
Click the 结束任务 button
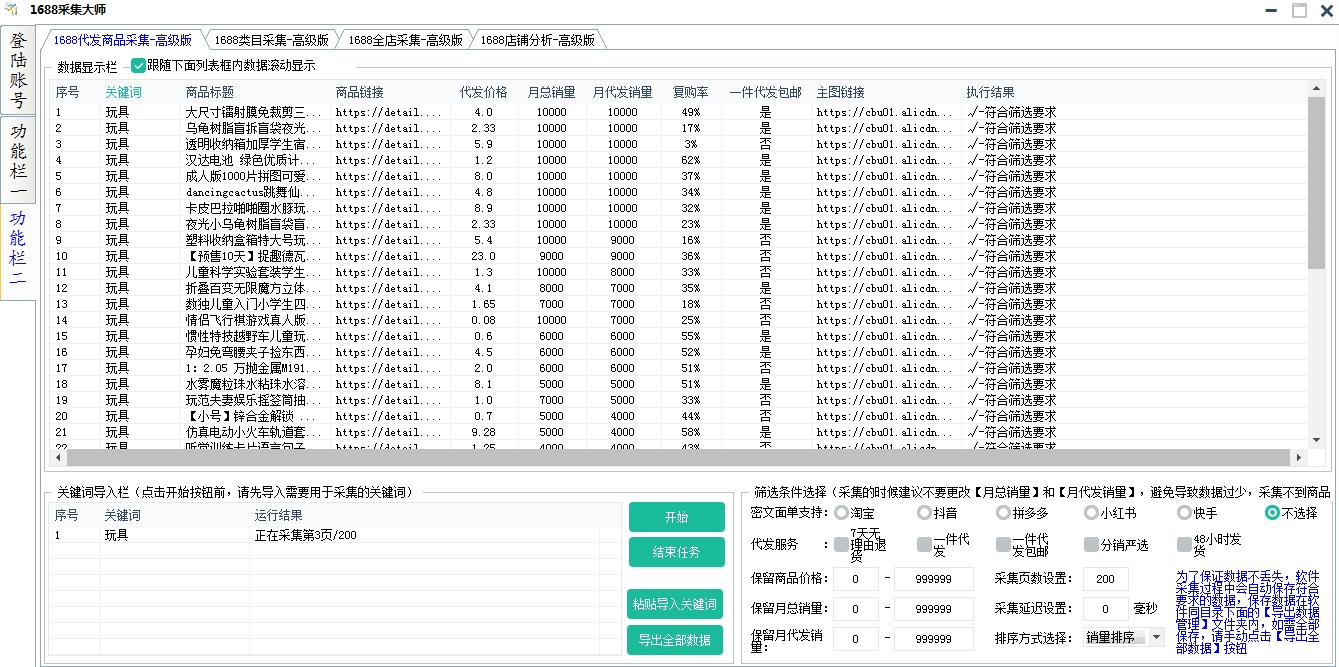pos(677,552)
